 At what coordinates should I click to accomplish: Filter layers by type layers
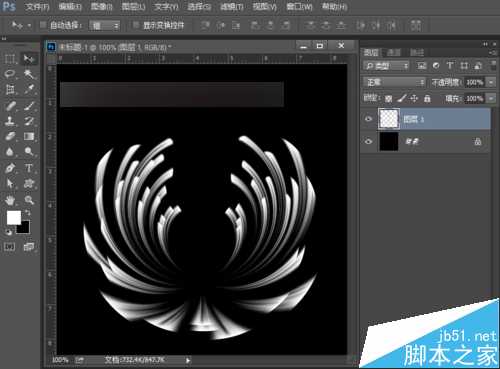pyautogui.click(x=450, y=66)
